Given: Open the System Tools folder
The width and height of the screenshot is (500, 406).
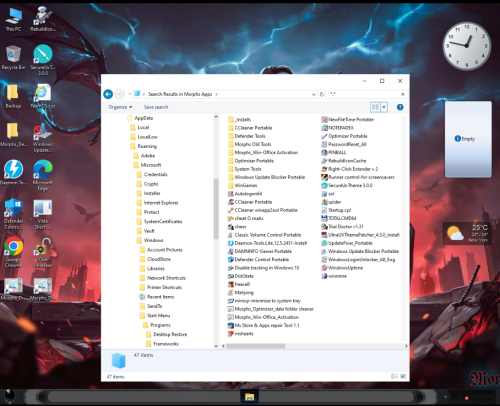Looking at the screenshot, I should [244, 169].
